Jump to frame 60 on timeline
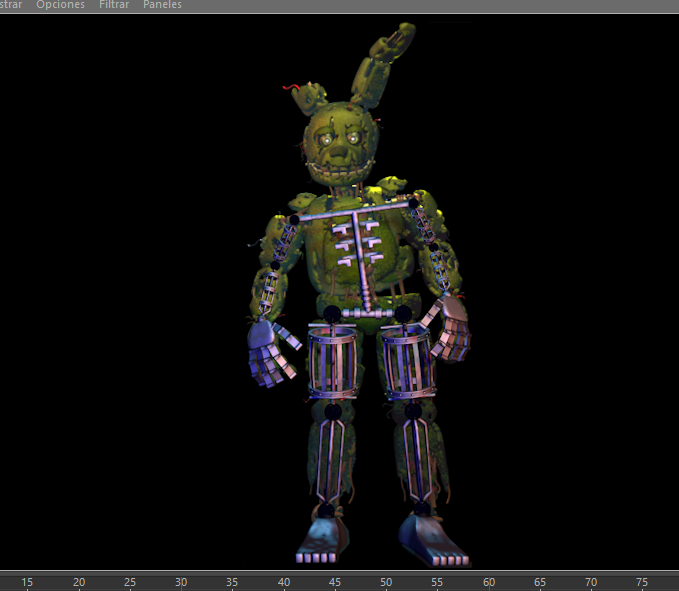 click(x=489, y=582)
